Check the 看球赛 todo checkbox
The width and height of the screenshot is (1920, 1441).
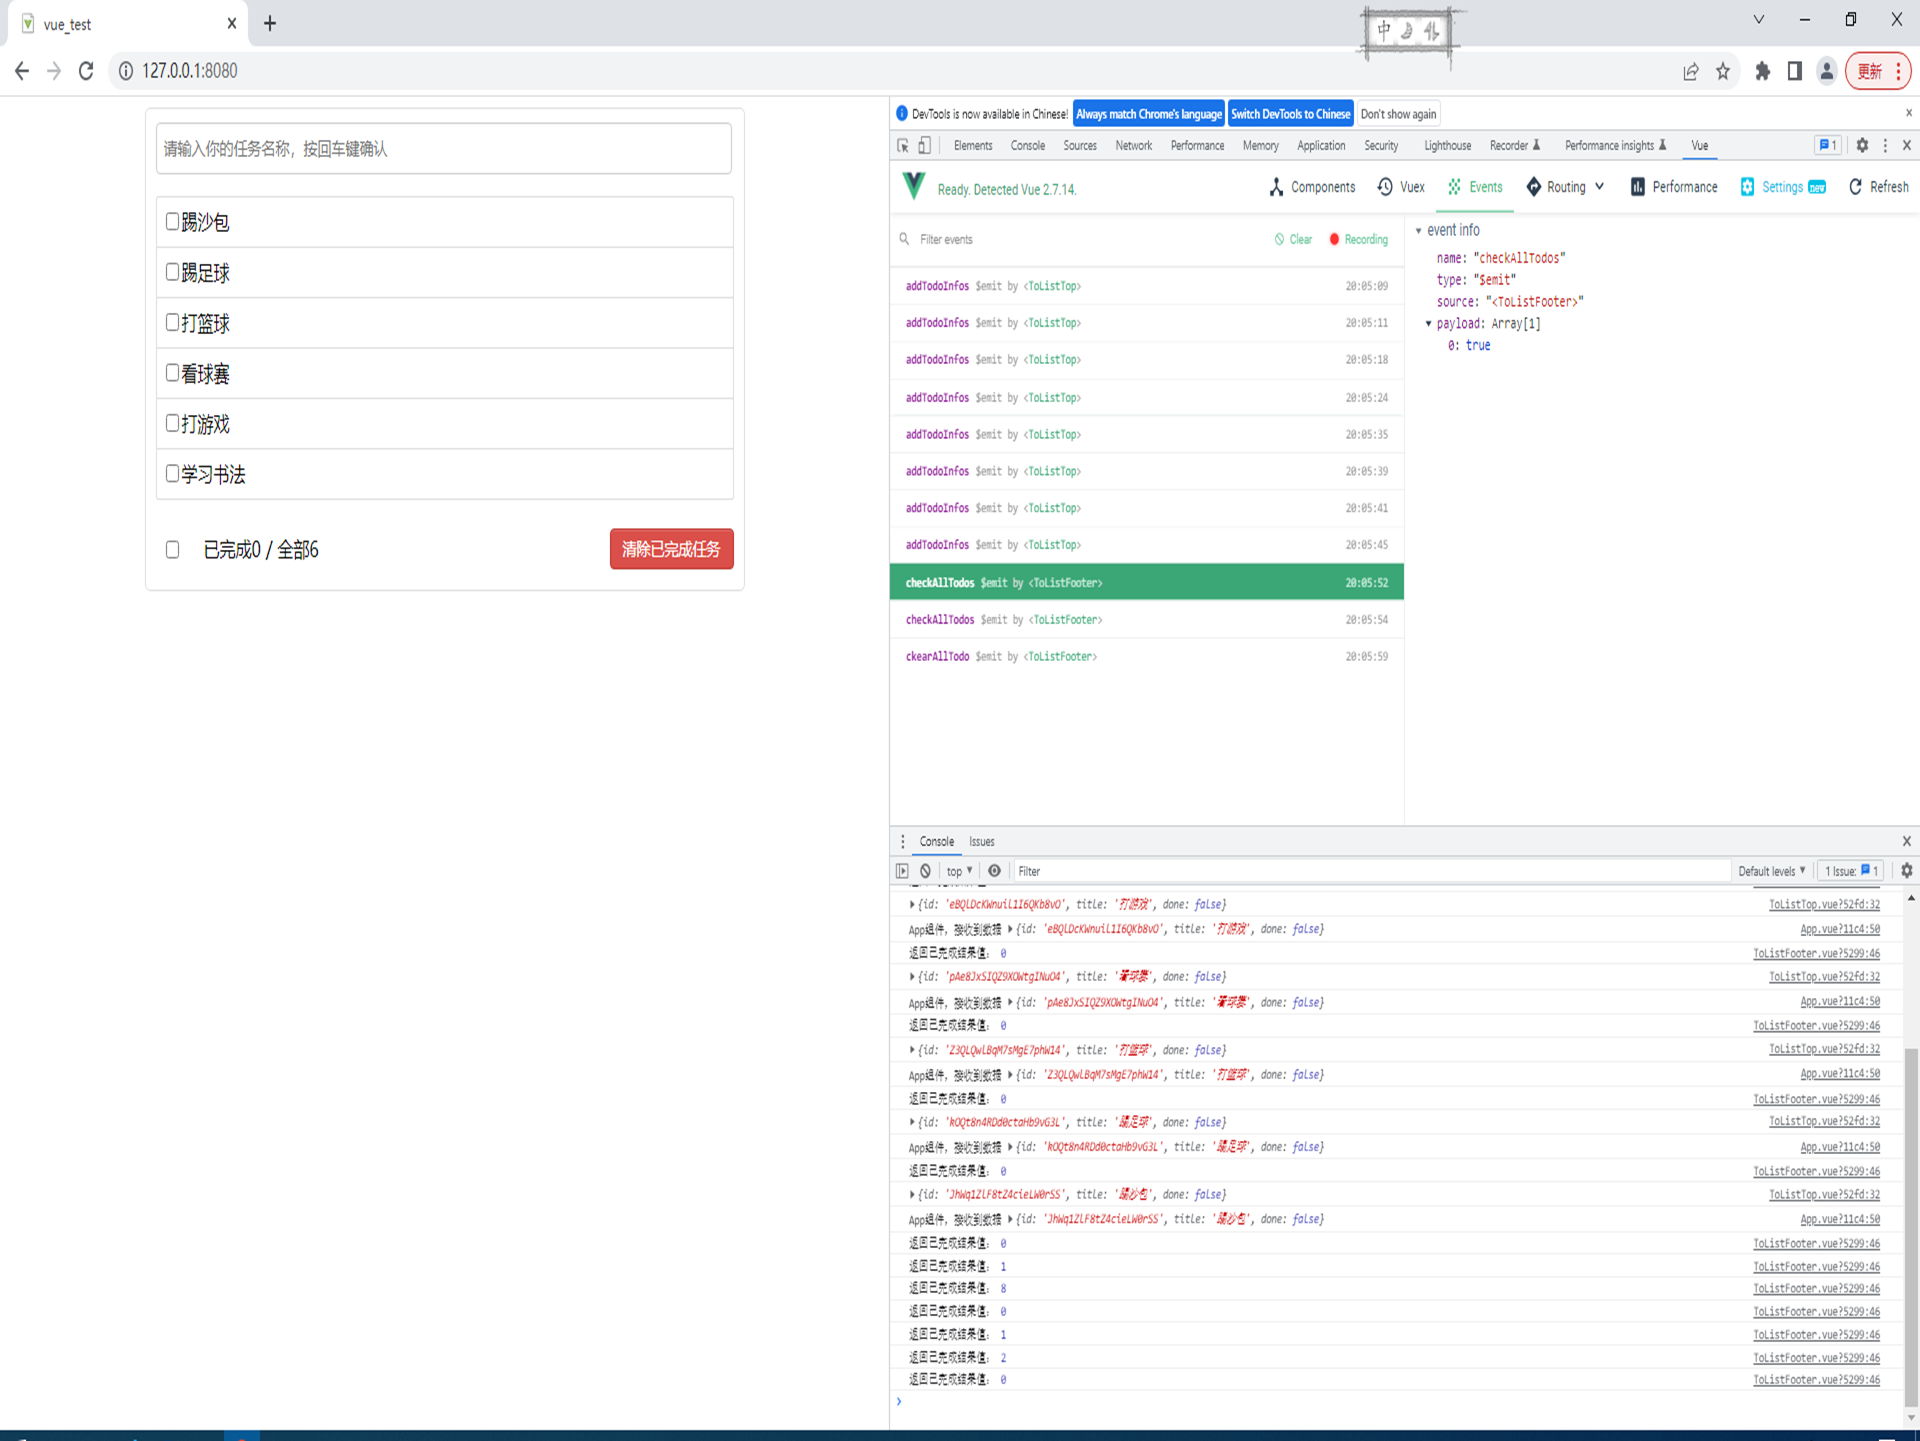[x=172, y=372]
